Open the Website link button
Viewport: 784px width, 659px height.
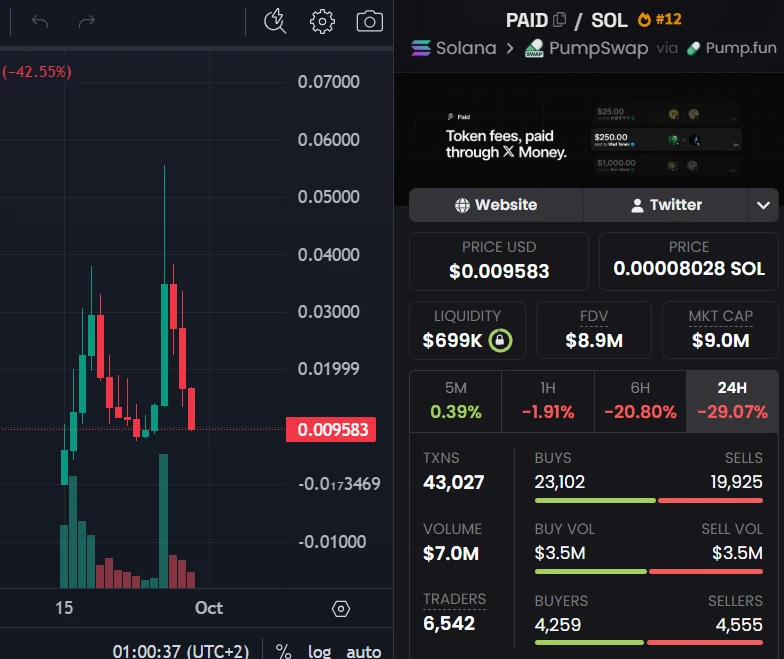click(496, 205)
